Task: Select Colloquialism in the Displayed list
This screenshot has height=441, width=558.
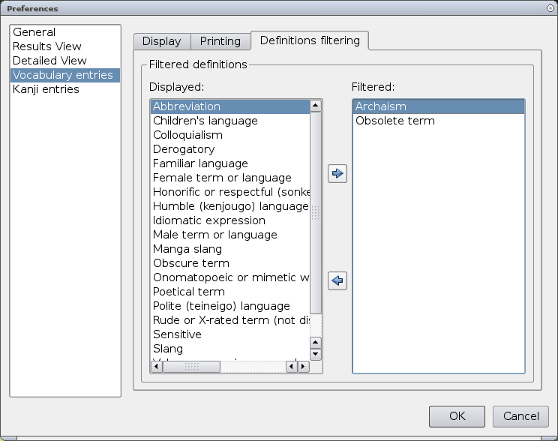Action: (x=230, y=135)
